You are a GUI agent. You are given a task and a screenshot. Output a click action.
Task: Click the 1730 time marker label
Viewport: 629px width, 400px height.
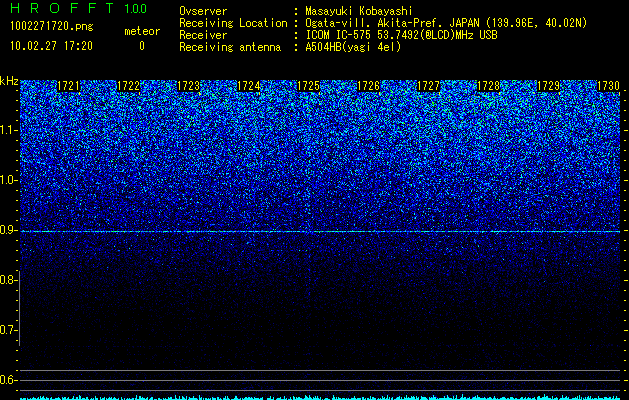click(609, 86)
